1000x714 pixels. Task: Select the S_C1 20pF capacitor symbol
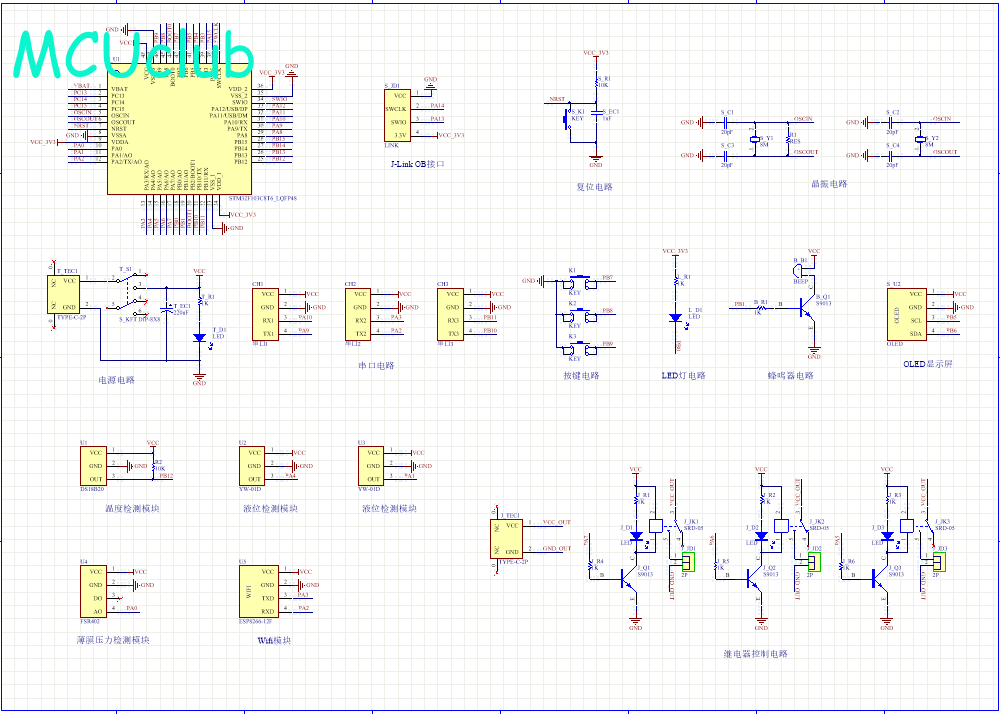[x=727, y=122]
